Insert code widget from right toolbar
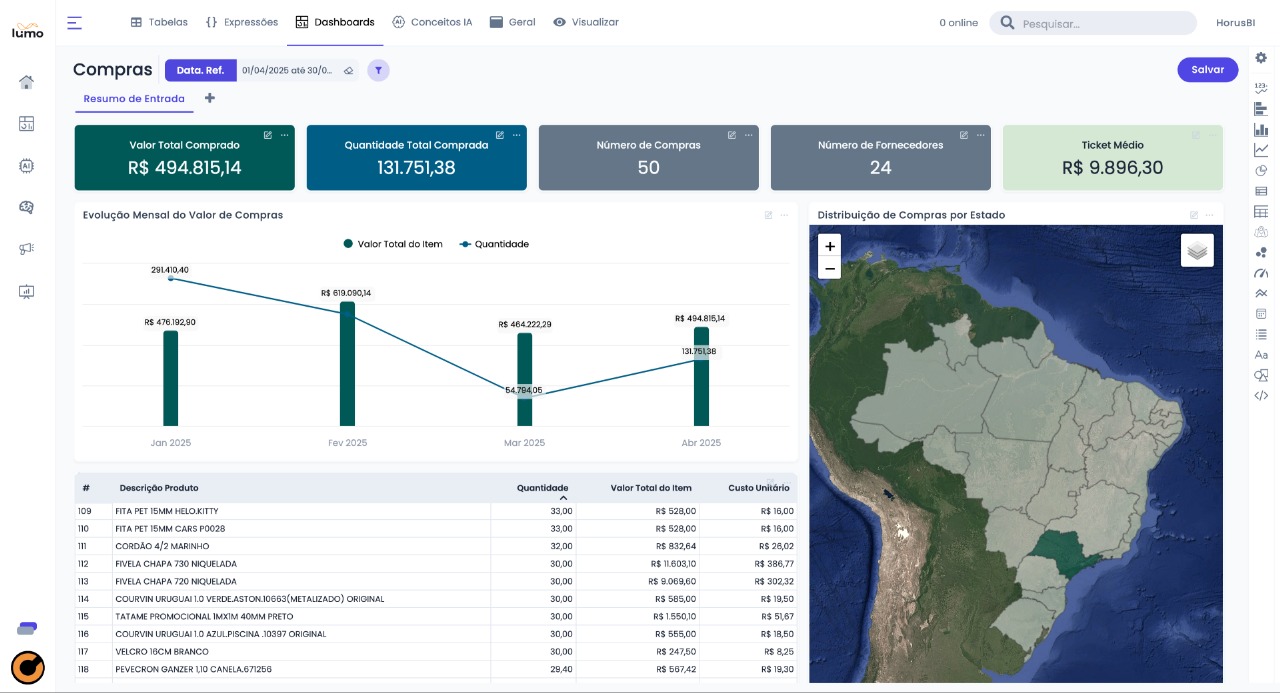This screenshot has height=693, width=1280. coord(1261,396)
